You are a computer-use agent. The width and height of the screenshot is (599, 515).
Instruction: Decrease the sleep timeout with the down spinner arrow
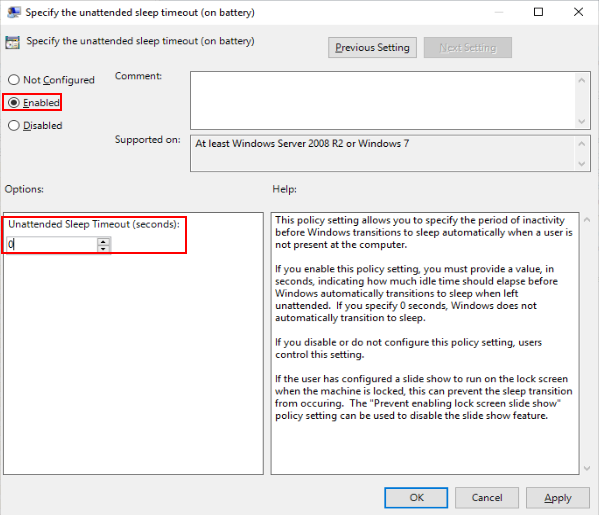pyautogui.click(x=103, y=248)
